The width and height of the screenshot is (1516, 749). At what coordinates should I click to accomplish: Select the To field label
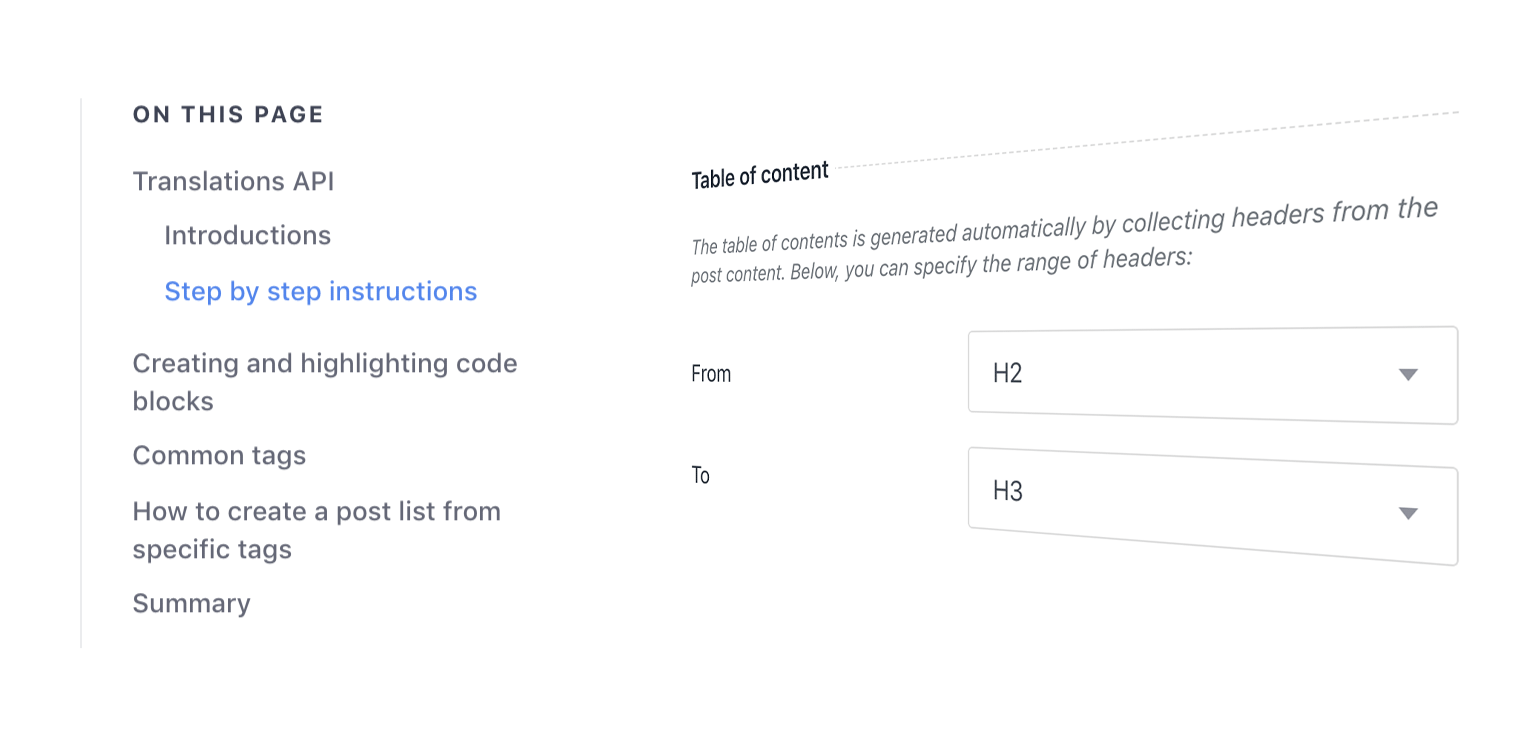click(700, 475)
